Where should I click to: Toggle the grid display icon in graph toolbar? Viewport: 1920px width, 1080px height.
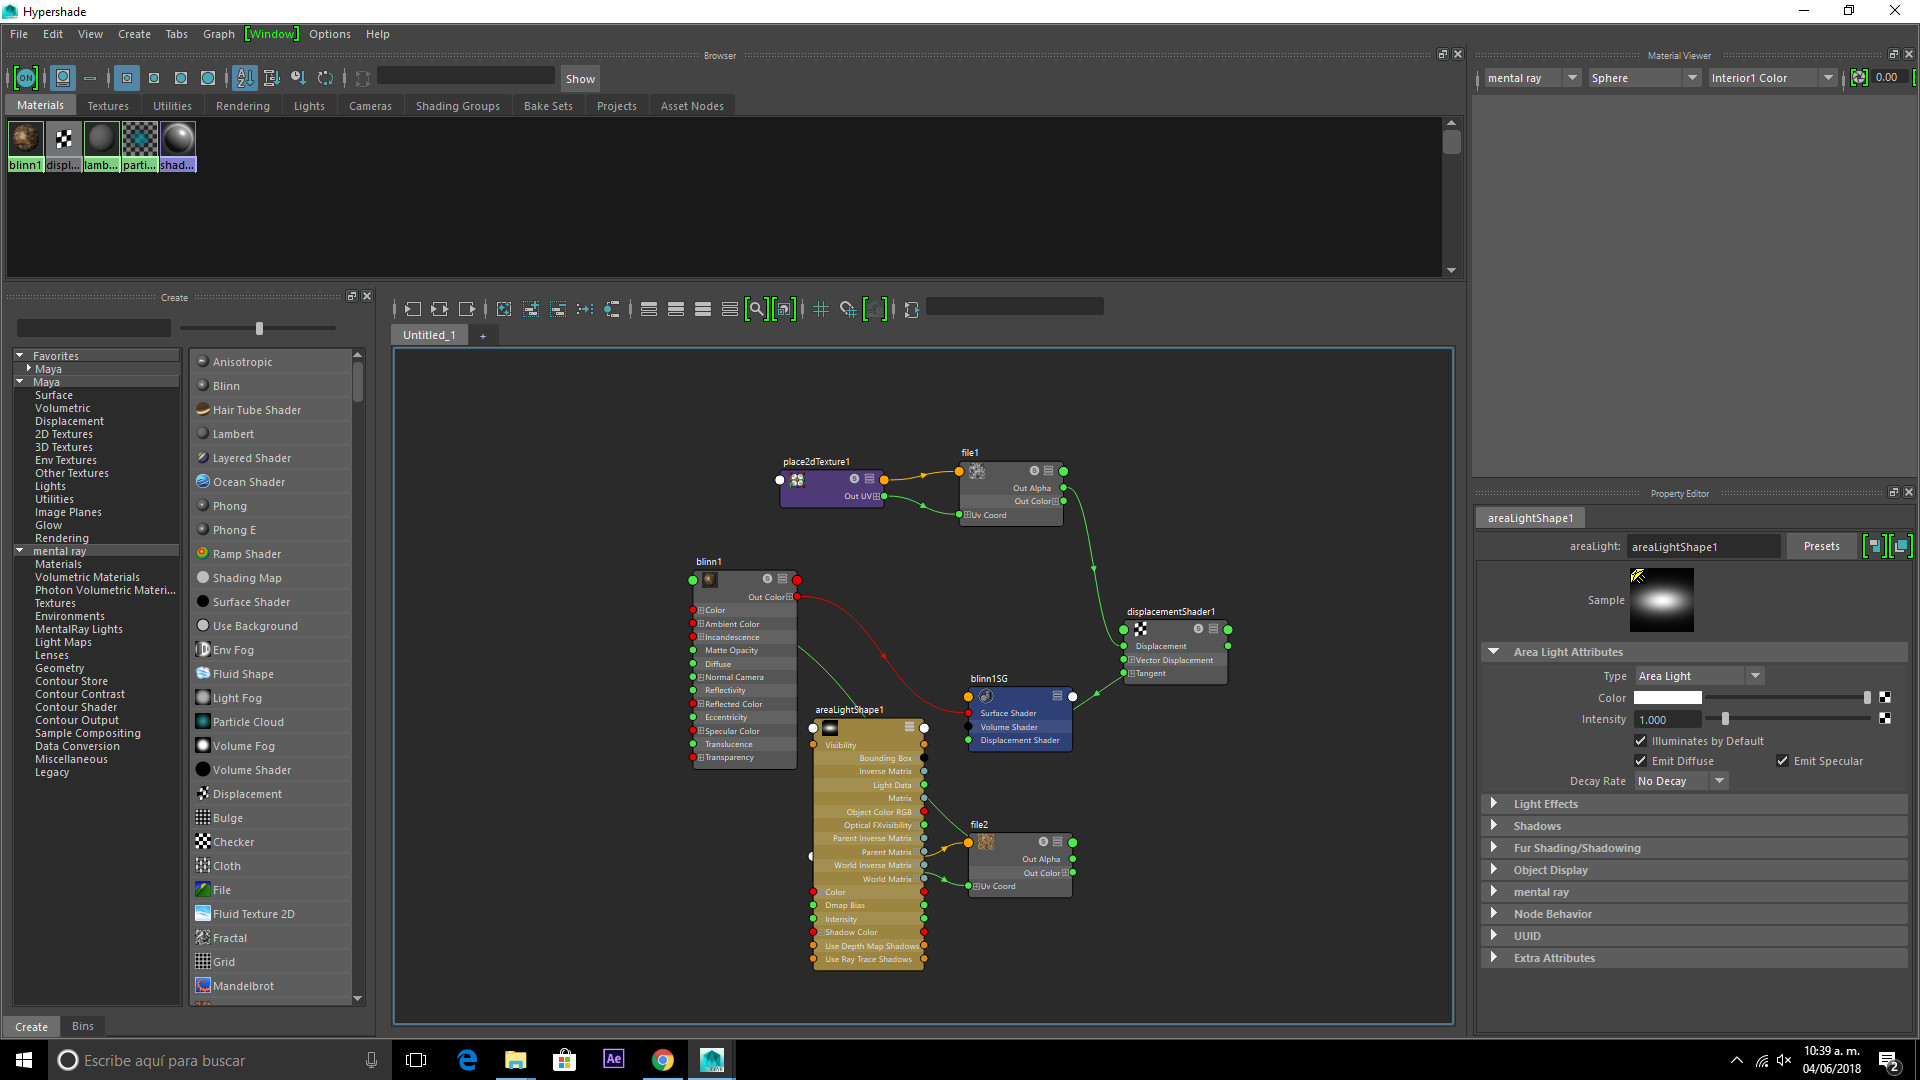[821, 309]
